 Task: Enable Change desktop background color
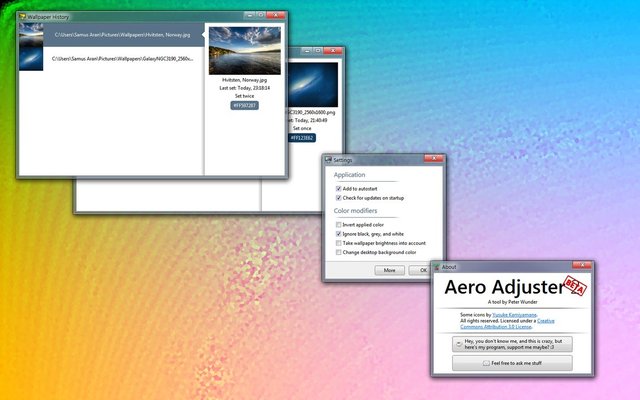tap(339, 252)
